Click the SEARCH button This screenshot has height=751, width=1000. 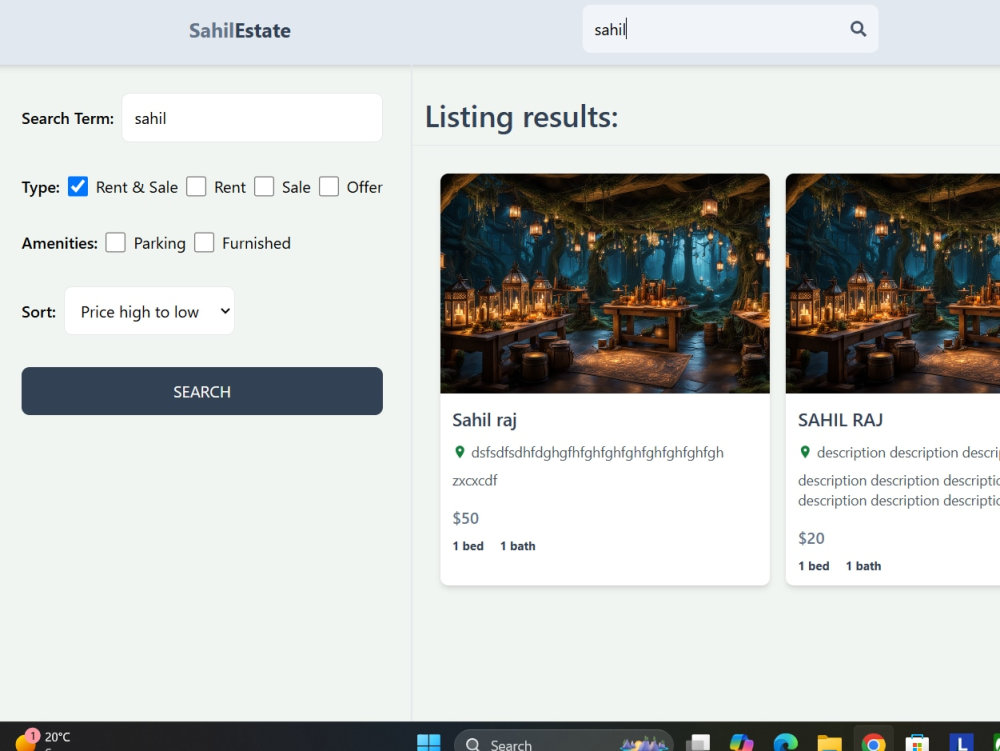tap(202, 391)
